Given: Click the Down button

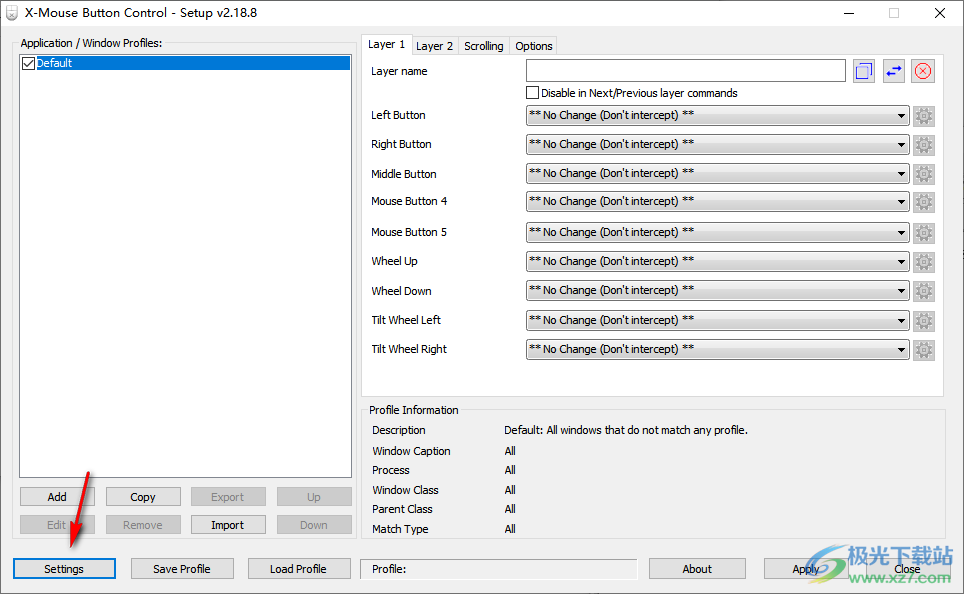Looking at the screenshot, I should (314, 525).
